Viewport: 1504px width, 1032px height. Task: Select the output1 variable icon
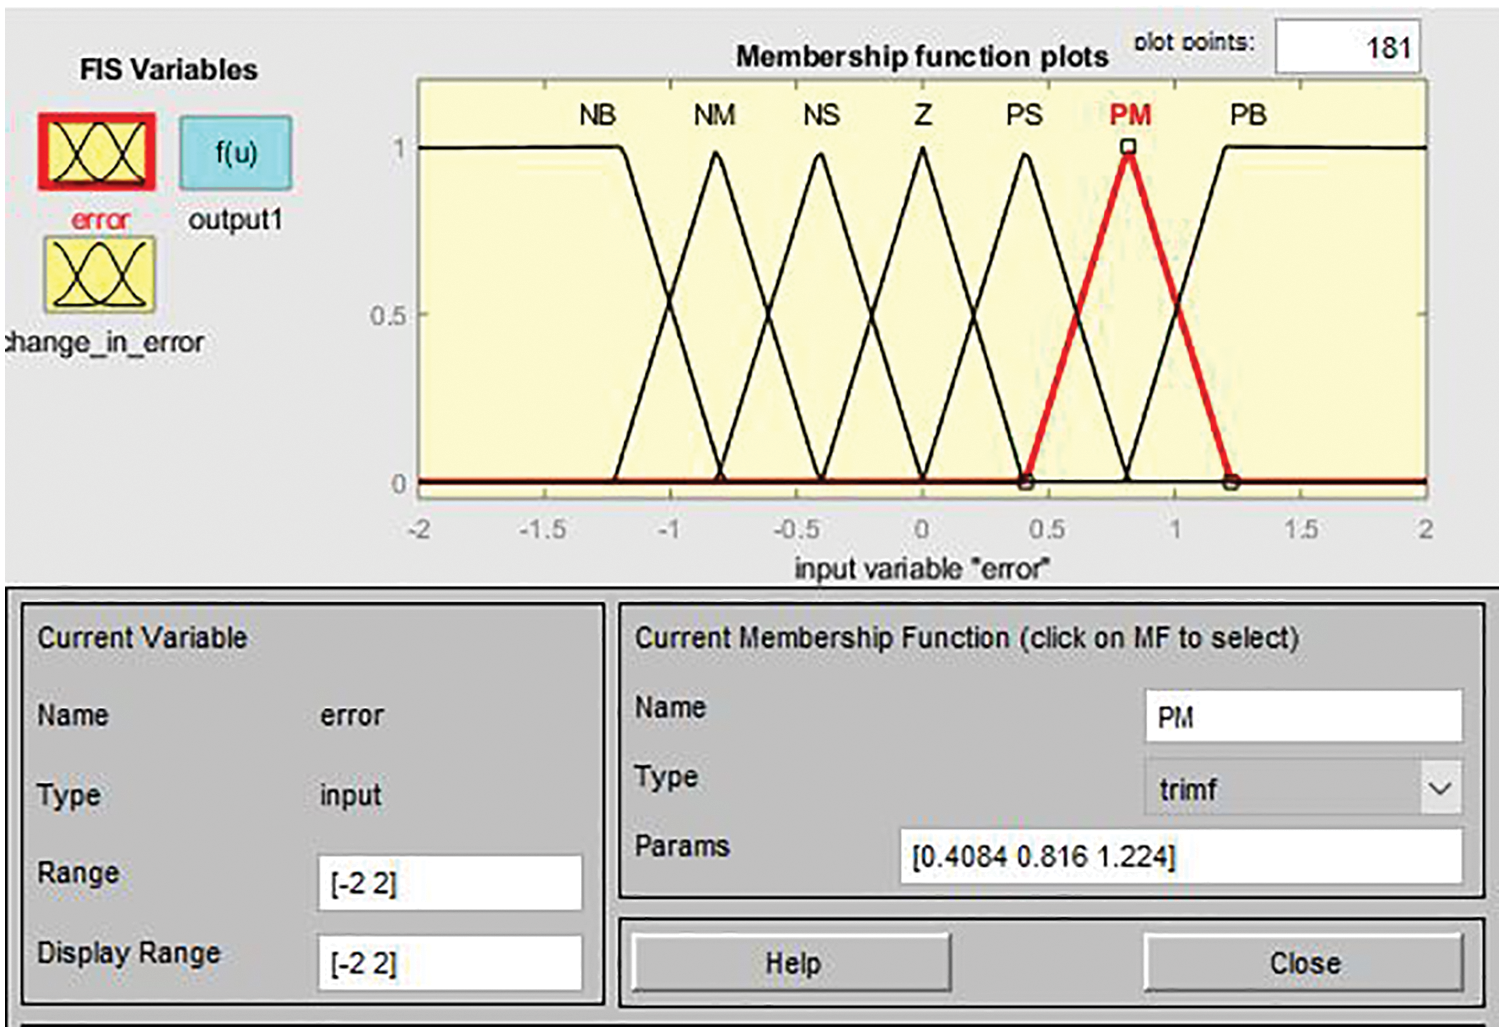pyautogui.click(x=236, y=153)
